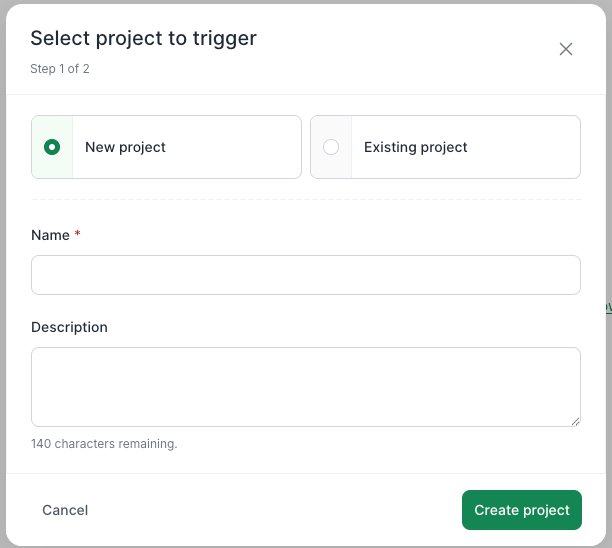Click the gray backdrop outside the dialog
Screen dimensions: 612x548
click(608, 150)
